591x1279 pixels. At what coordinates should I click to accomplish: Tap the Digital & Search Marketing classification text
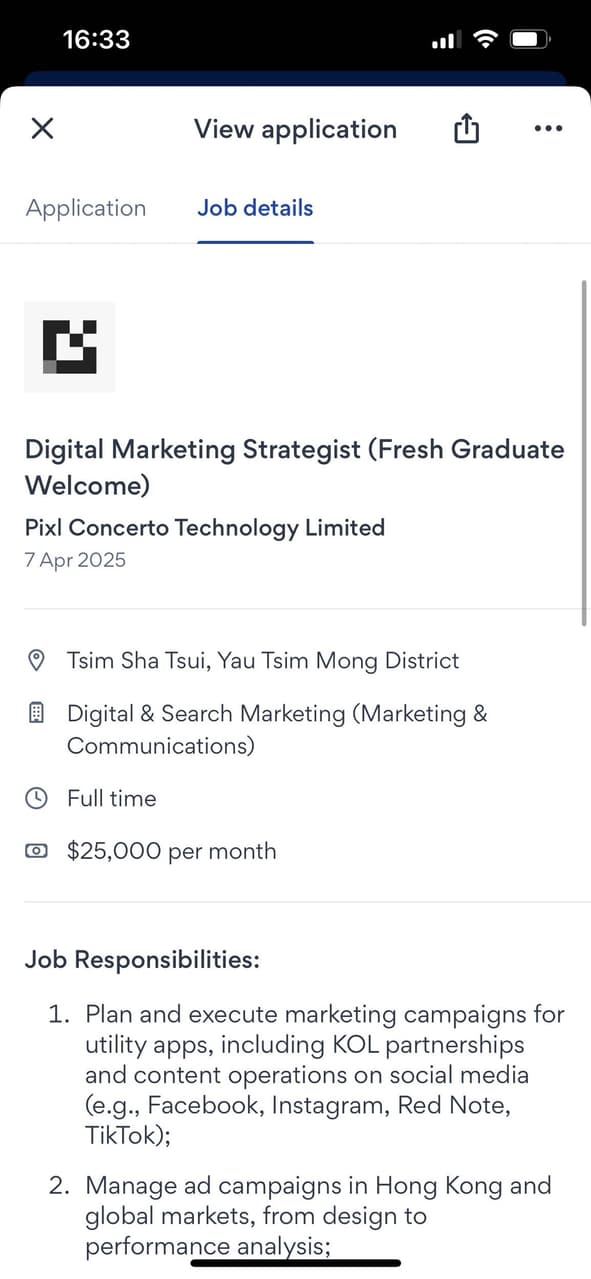277,725
